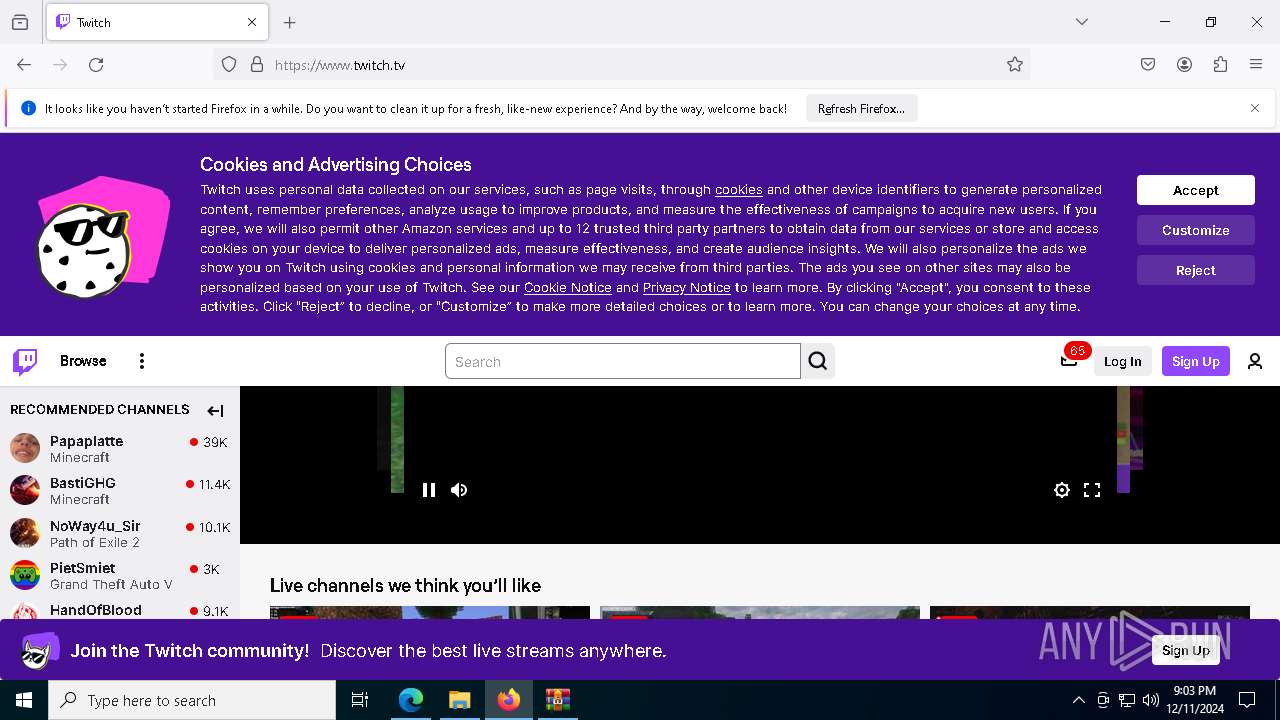Open BastiGHG's channel
1280x720 pixels.
point(120,491)
